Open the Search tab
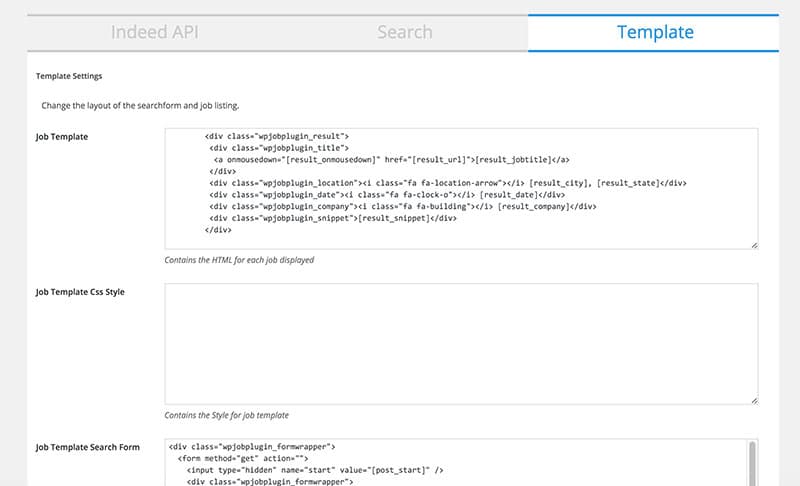800x486 pixels. pos(405,33)
